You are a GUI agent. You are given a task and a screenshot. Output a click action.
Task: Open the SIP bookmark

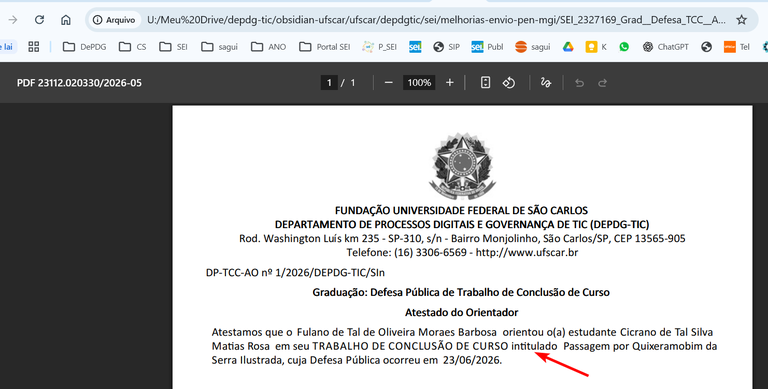click(446, 47)
